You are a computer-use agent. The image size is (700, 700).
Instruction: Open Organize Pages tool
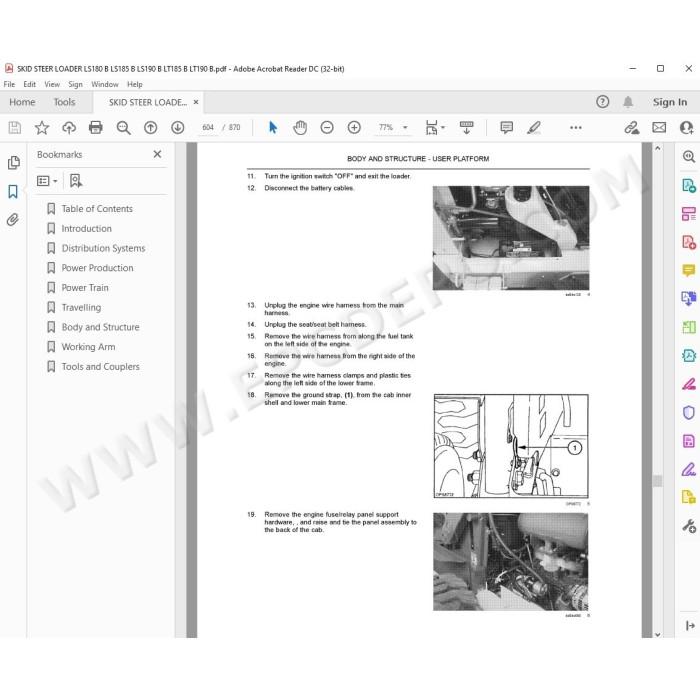[689, 214]
